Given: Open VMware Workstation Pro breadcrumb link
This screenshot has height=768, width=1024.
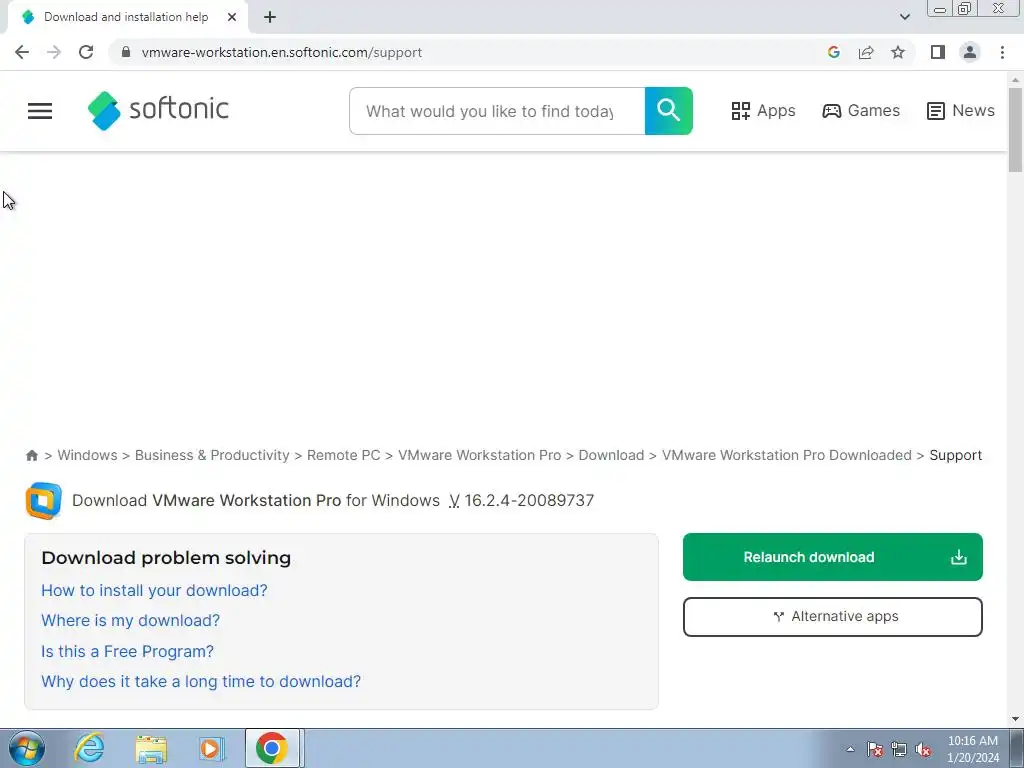Looking at the screenshot, I should click(479, 455).
